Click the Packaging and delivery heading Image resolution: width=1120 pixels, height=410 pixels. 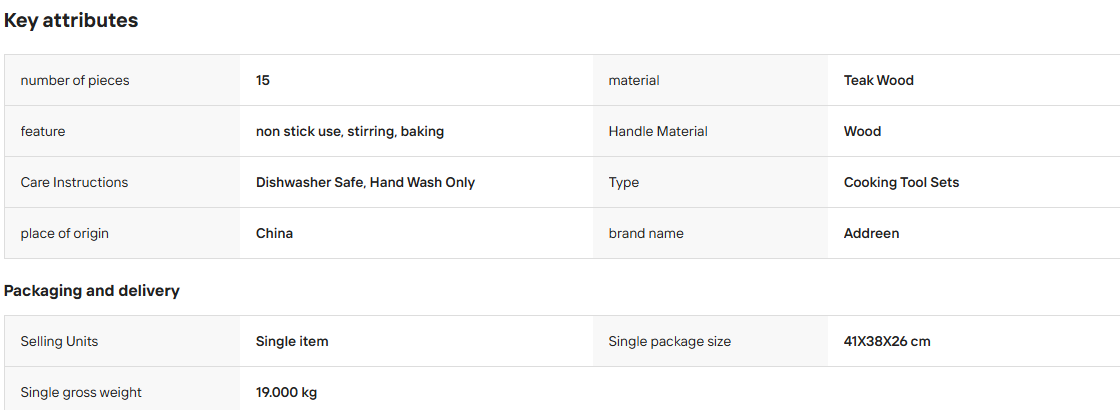point(91,291)
